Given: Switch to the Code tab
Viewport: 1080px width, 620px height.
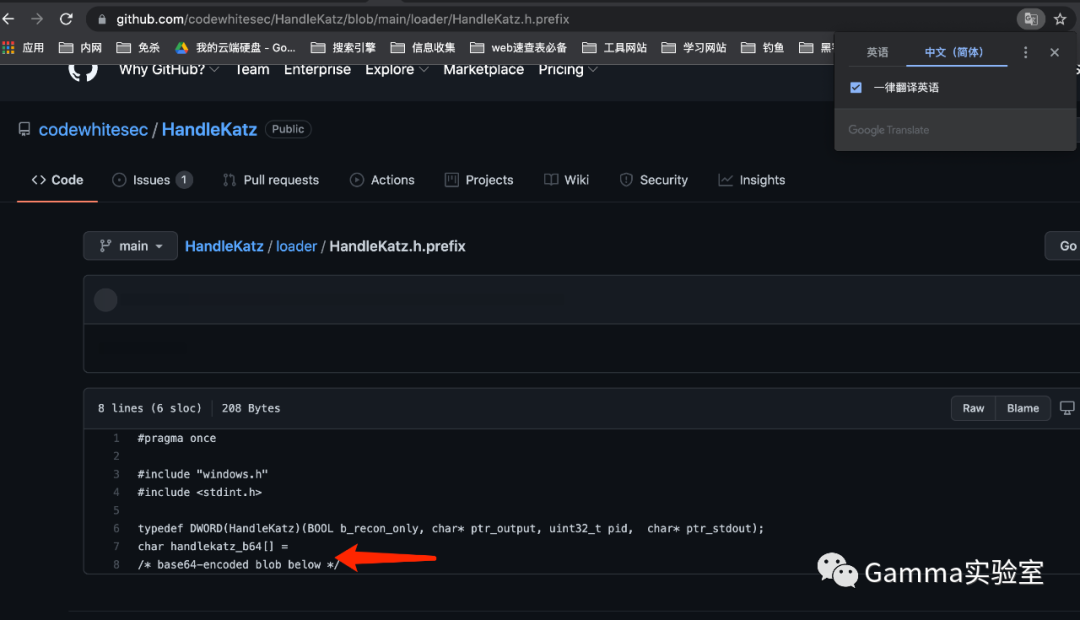Looking at the screenshot, I should 57,180.
